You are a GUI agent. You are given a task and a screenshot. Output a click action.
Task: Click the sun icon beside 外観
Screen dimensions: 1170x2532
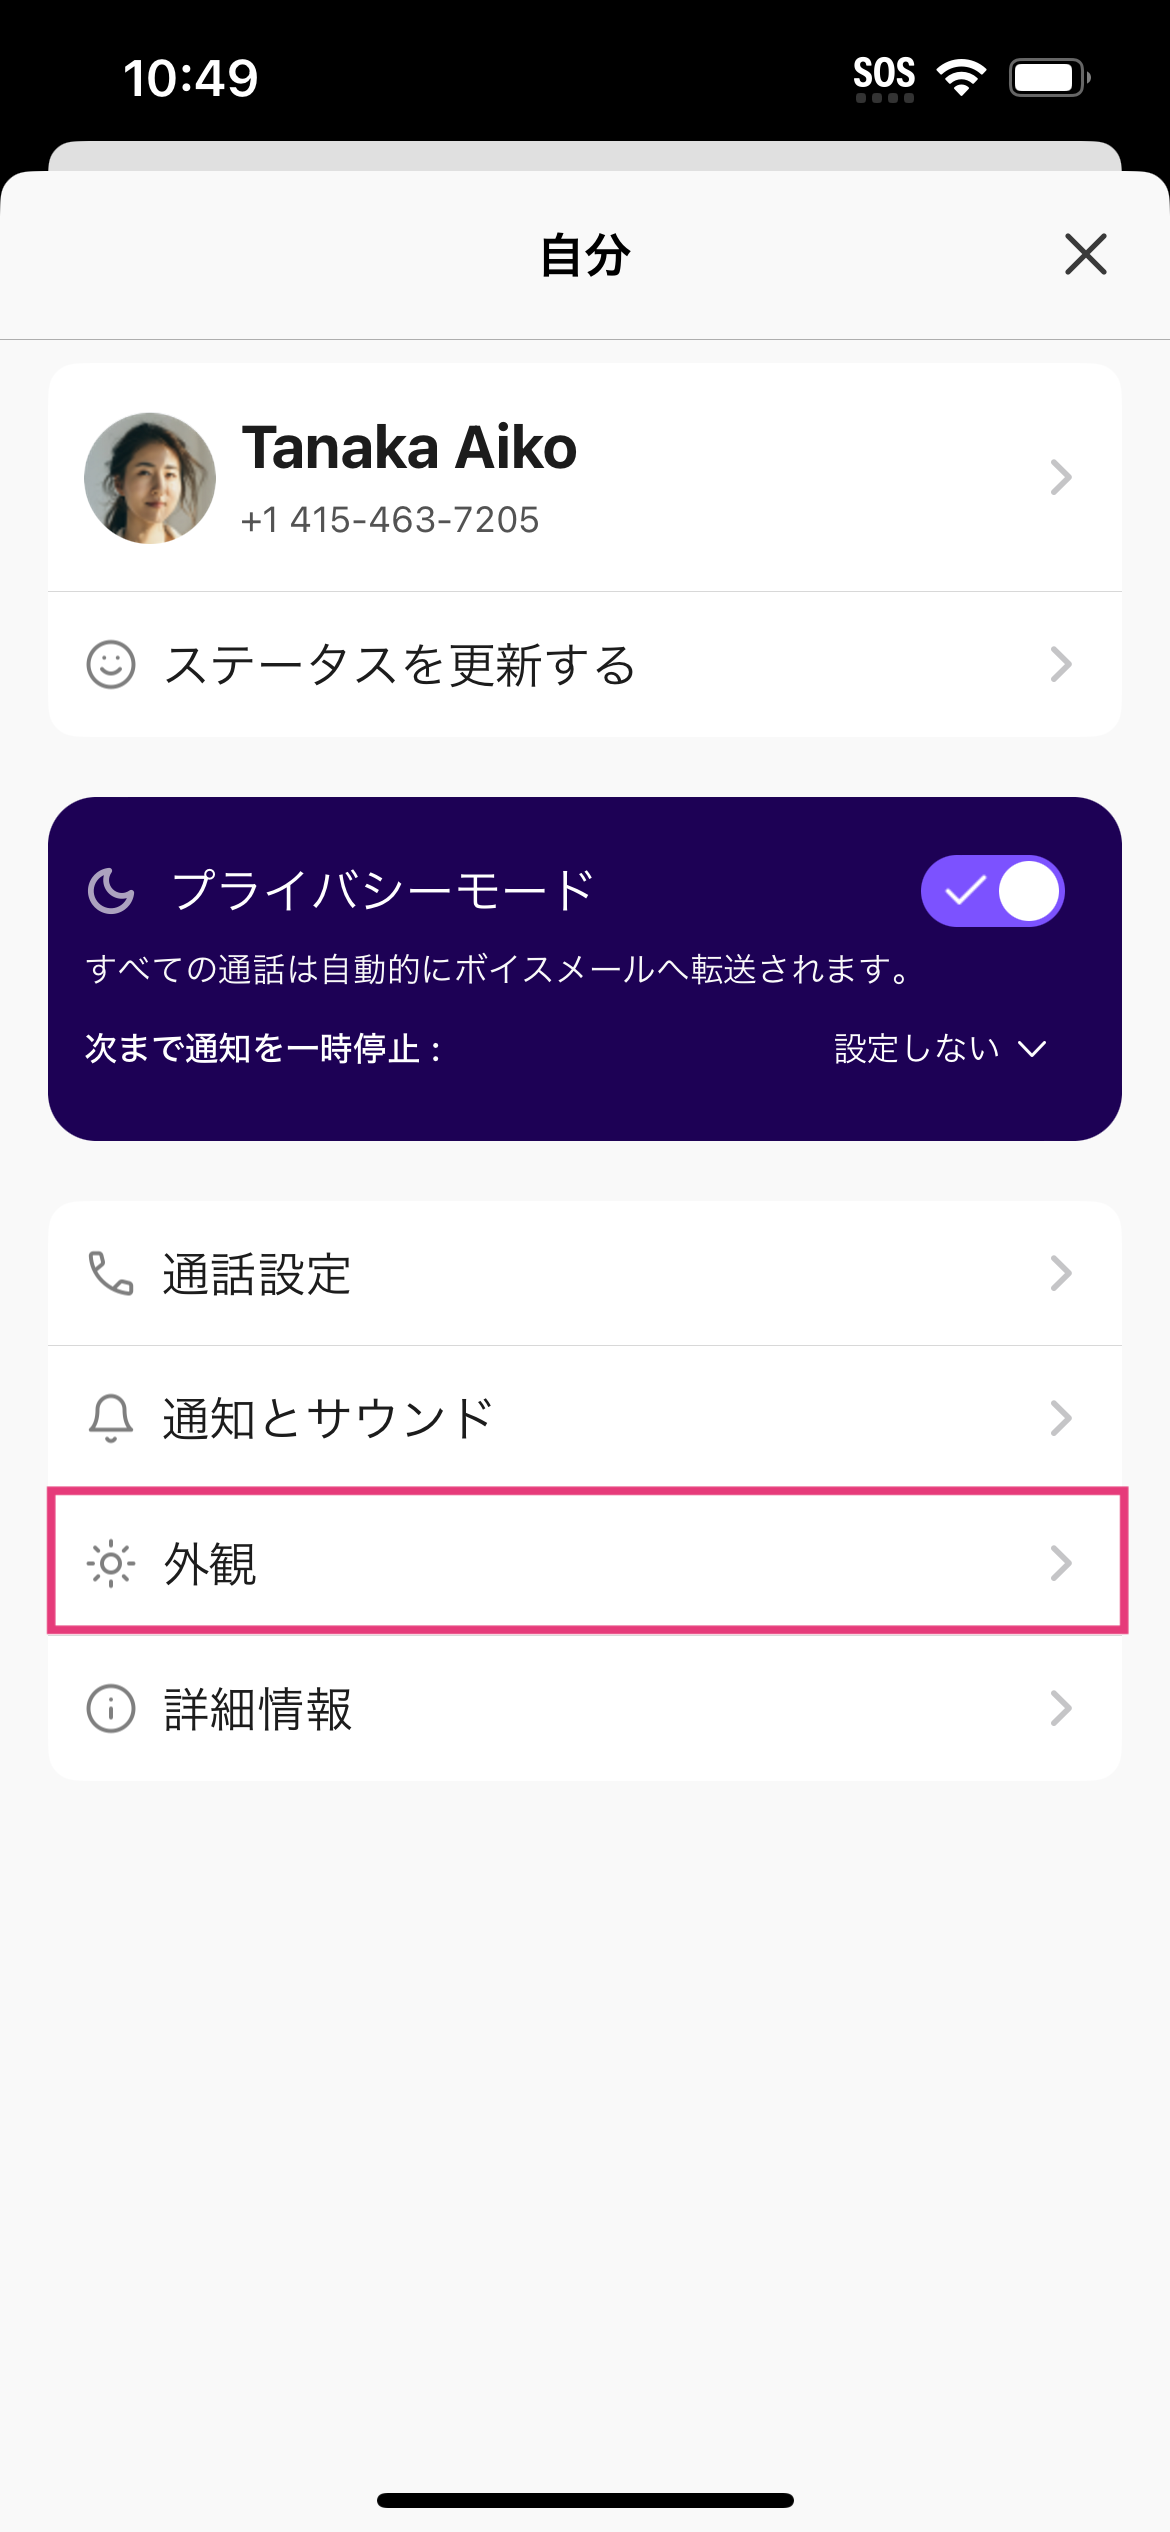(x=111, y=1563)
